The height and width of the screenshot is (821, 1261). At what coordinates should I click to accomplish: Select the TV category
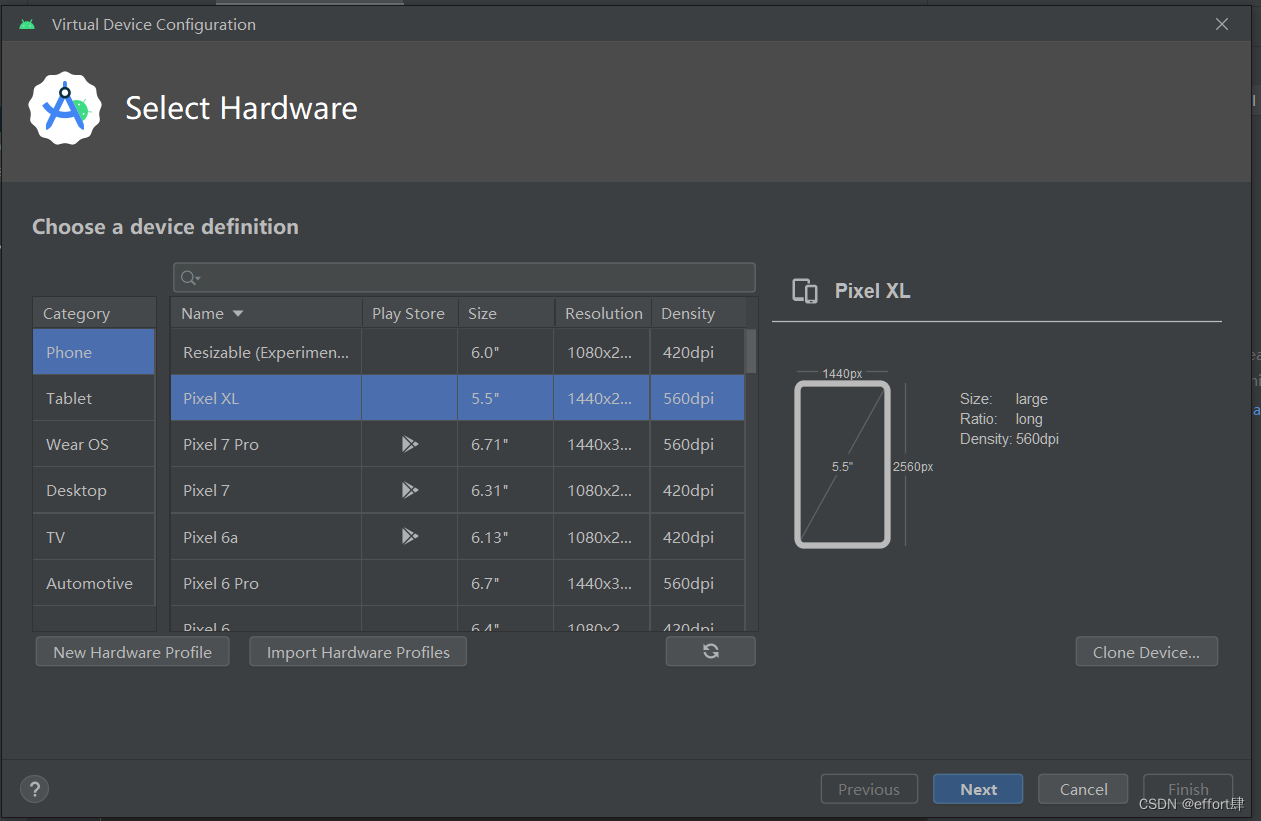tap(94, 537)
